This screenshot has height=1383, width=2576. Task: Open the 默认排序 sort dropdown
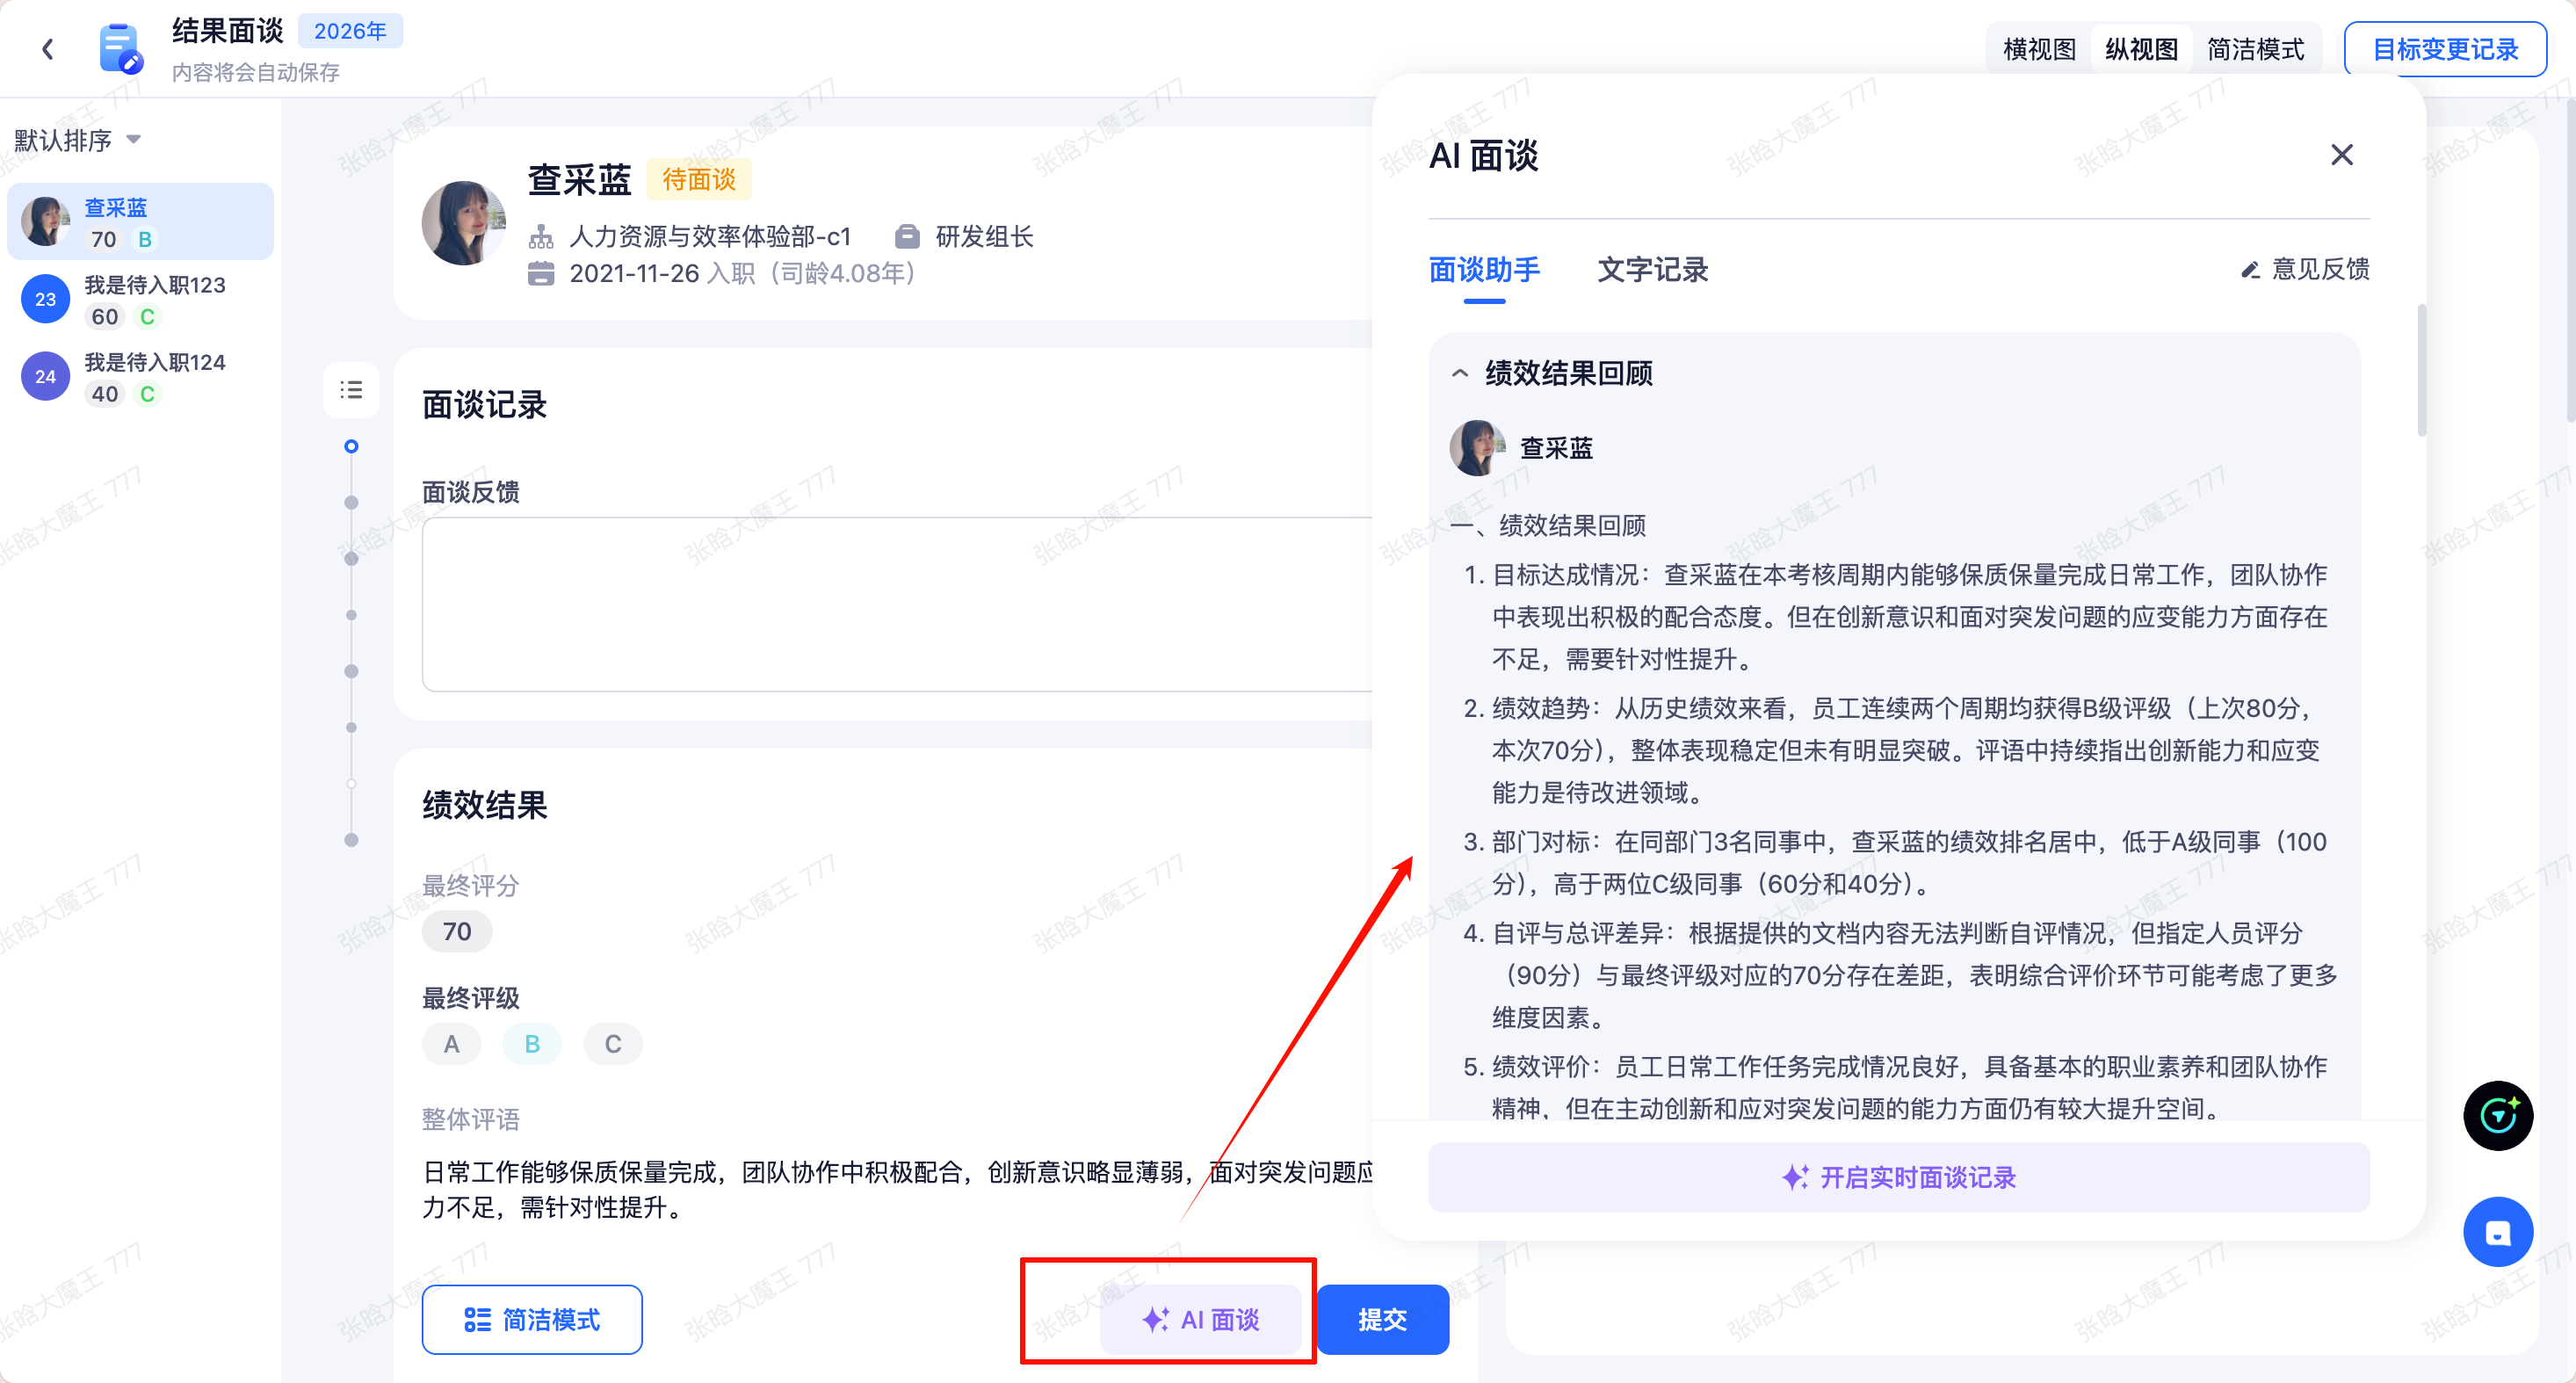pyautogui.click(x=78, y=140)
